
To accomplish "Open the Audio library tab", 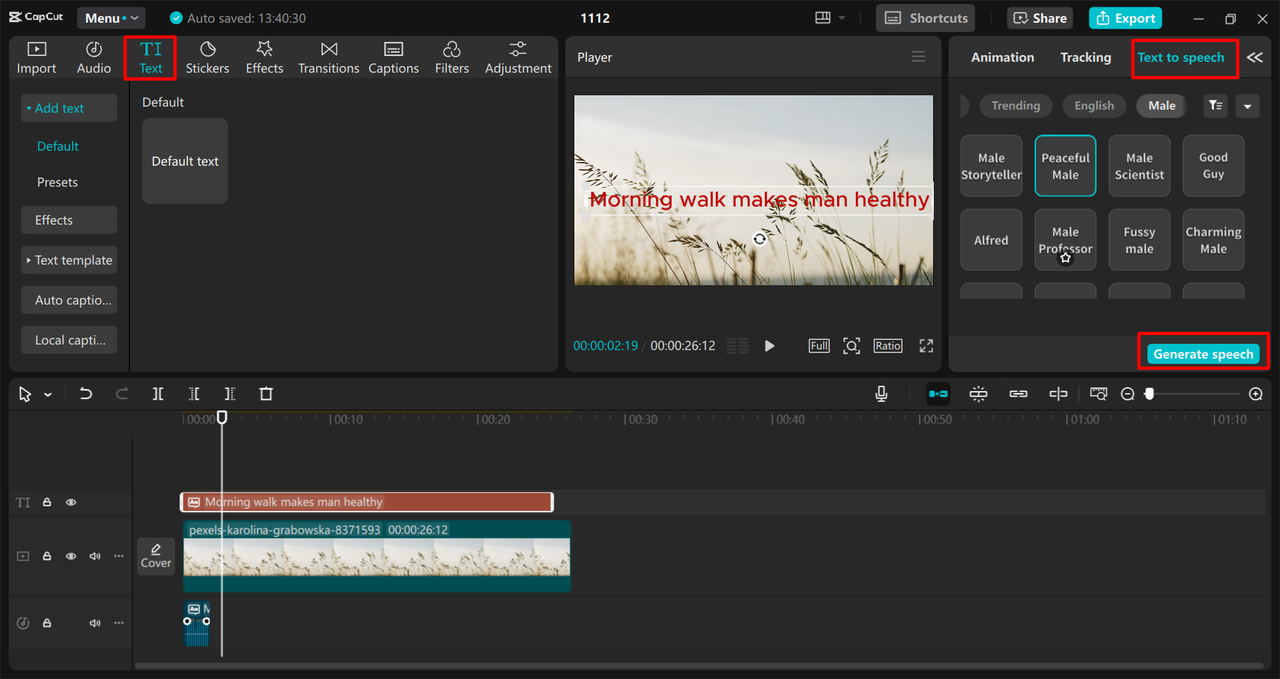I will [x=94, y=58].
